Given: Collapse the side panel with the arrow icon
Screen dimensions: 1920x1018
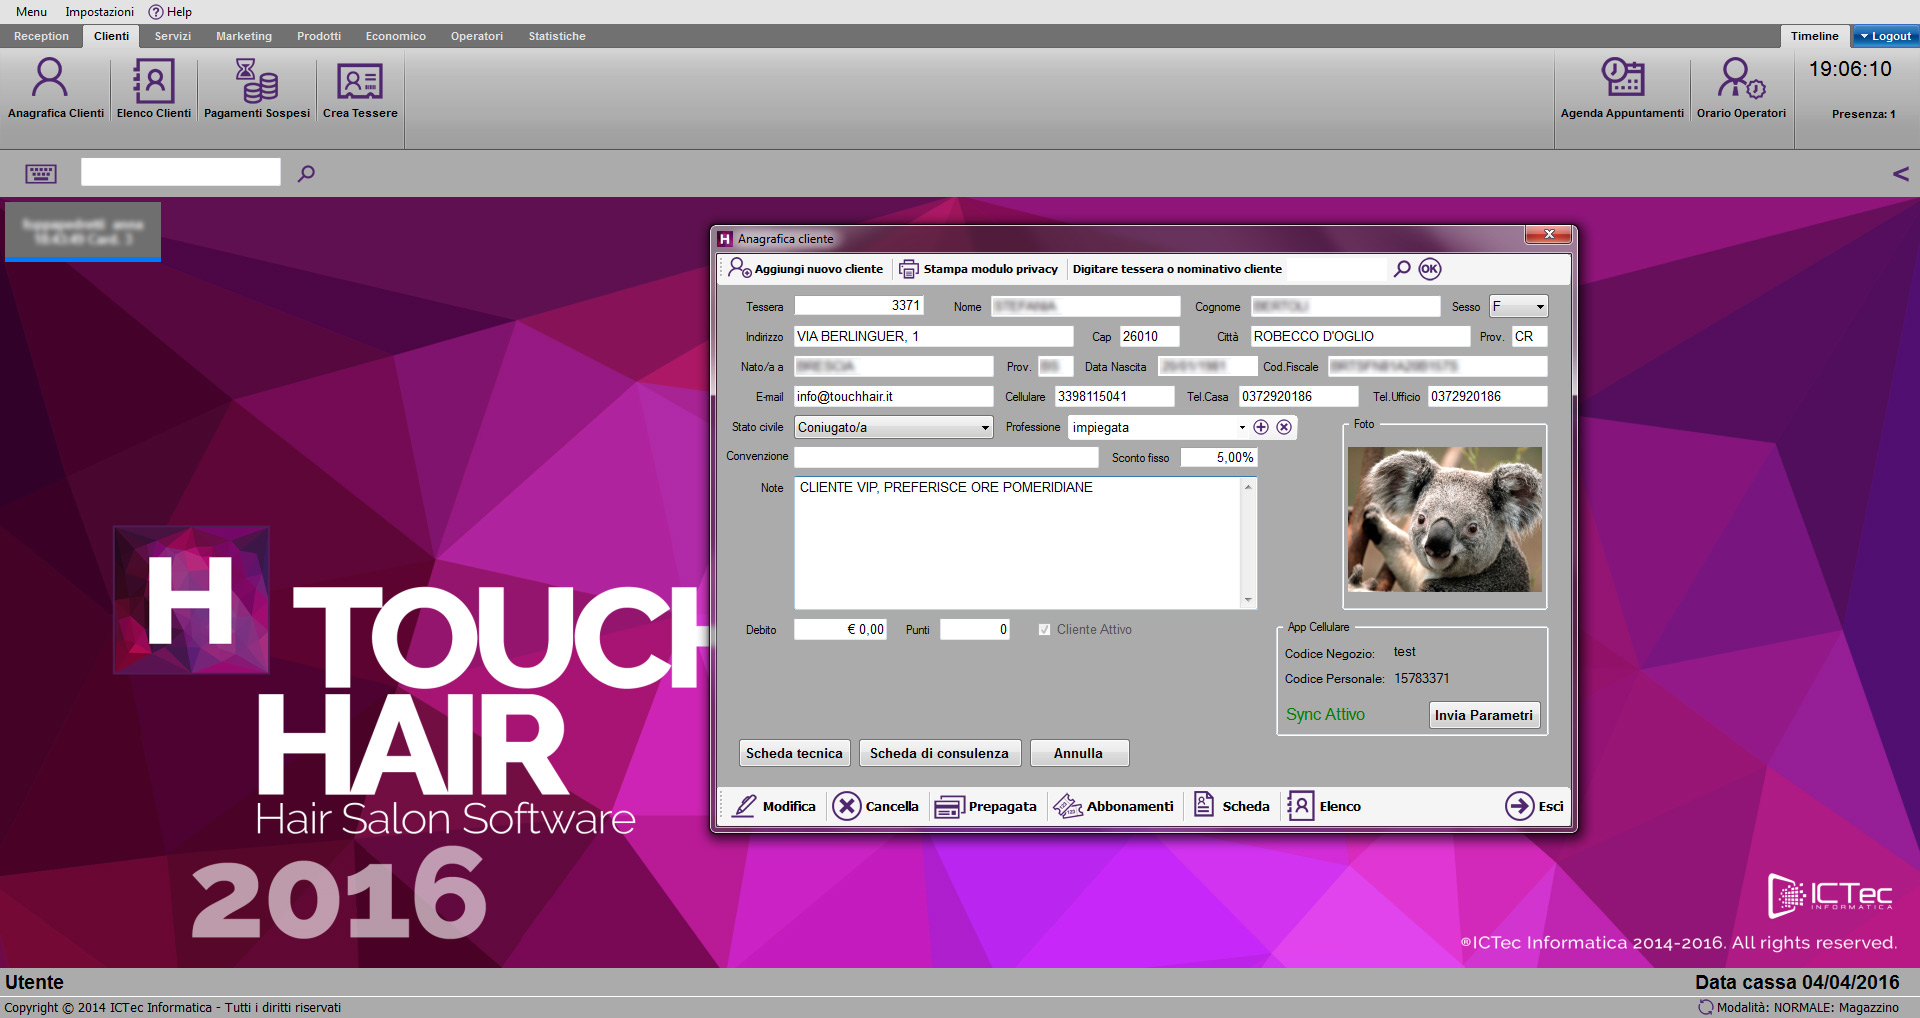Looking at the screenshot, I should [1901, 174].
